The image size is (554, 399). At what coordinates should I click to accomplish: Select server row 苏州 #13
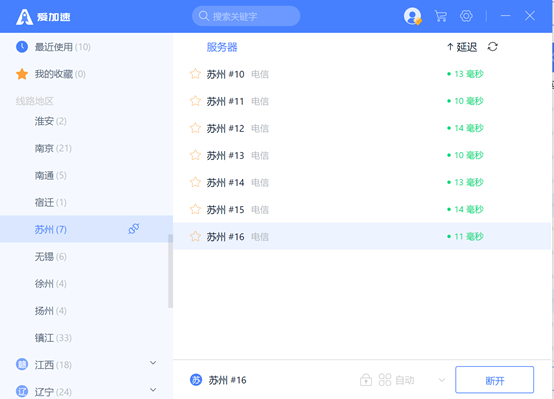pos(362,155)
